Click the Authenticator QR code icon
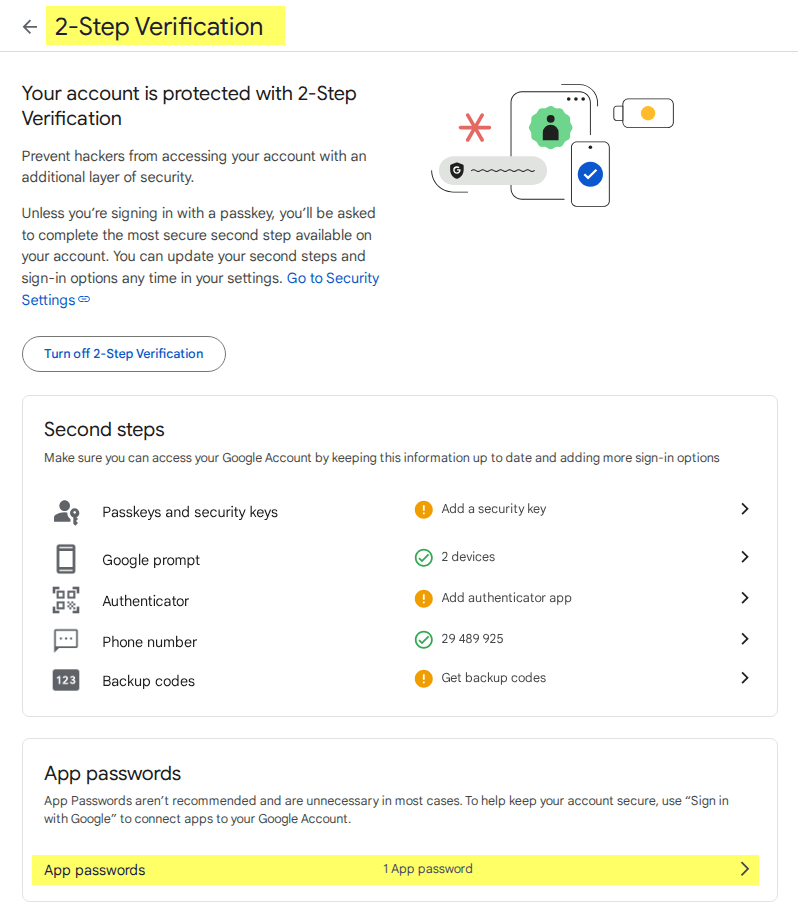Viewport: 798px width, 908px height. coord(66,600)
